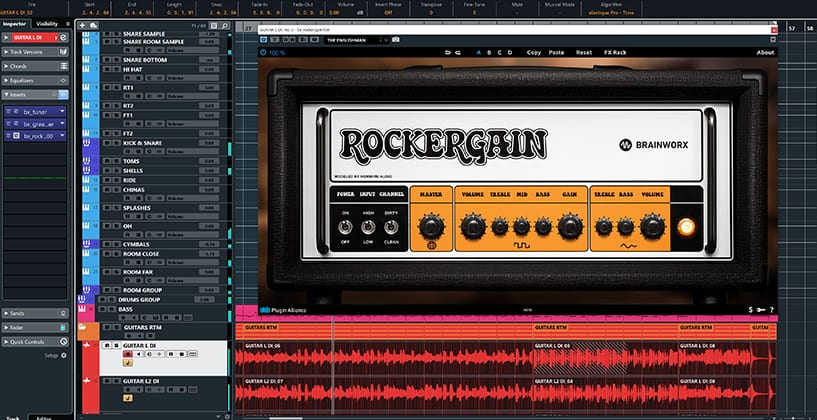Click the dollar sign icon in plugin footer

pyautogui.click(x=751, y=310)
